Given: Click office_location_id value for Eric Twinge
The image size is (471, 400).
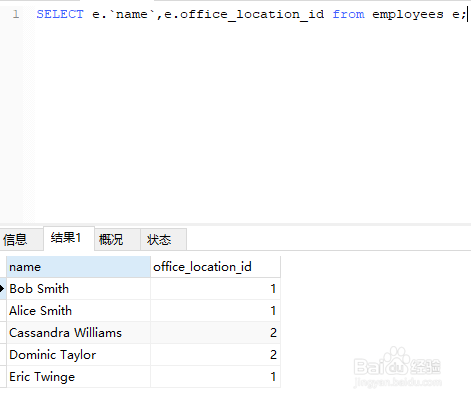Looking at the screenshot, I should click(215, 377).
